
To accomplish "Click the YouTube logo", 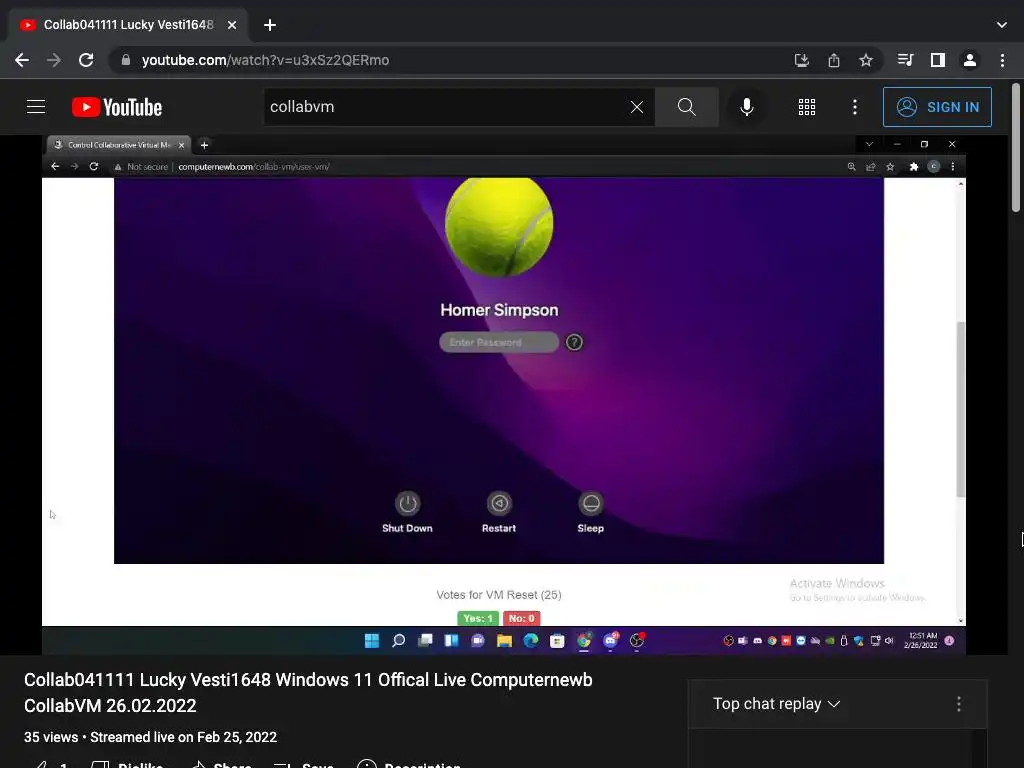I will pyautogui.click(x=117, y=107).
